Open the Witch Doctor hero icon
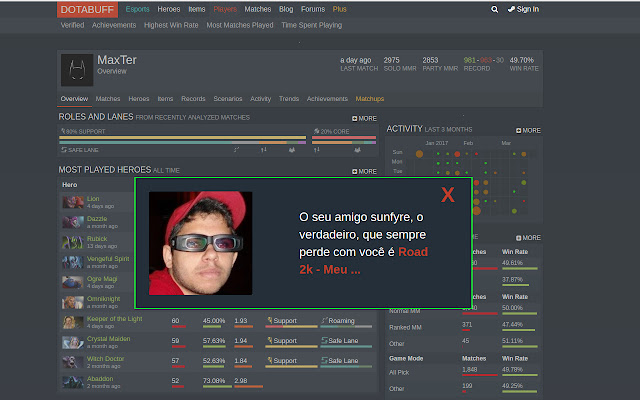The width and height of the screenshot is (640, 400). 73,362
